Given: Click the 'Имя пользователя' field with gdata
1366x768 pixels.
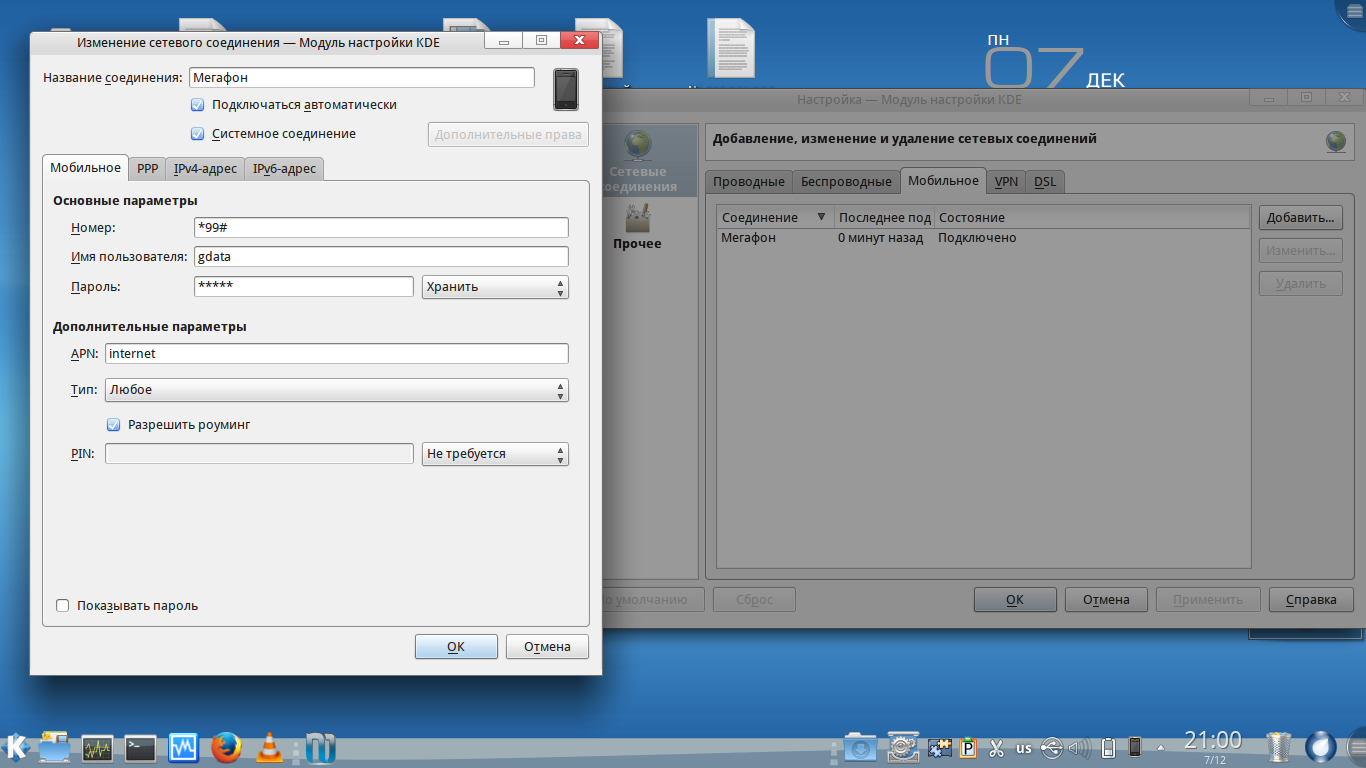Looking at the screenshot, I should point(381,257).
